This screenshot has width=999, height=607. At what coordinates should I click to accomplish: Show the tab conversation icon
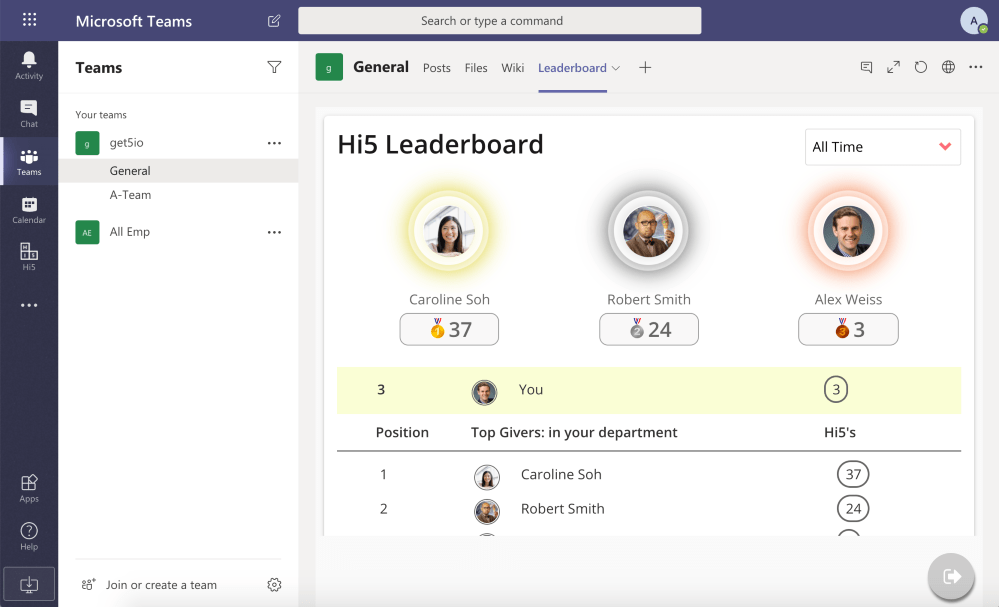pos(866,67)
